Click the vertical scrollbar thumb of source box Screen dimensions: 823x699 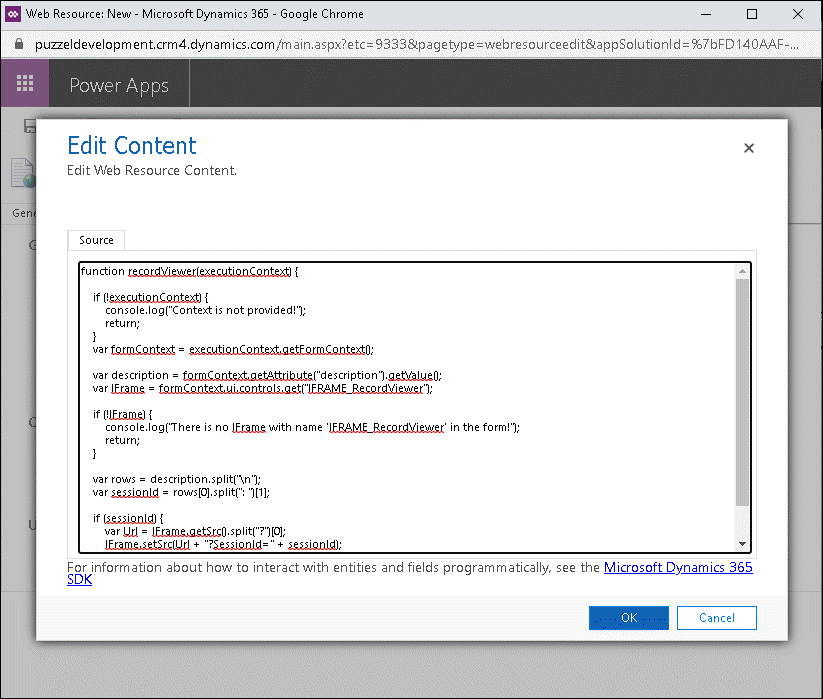pos(741,390)
